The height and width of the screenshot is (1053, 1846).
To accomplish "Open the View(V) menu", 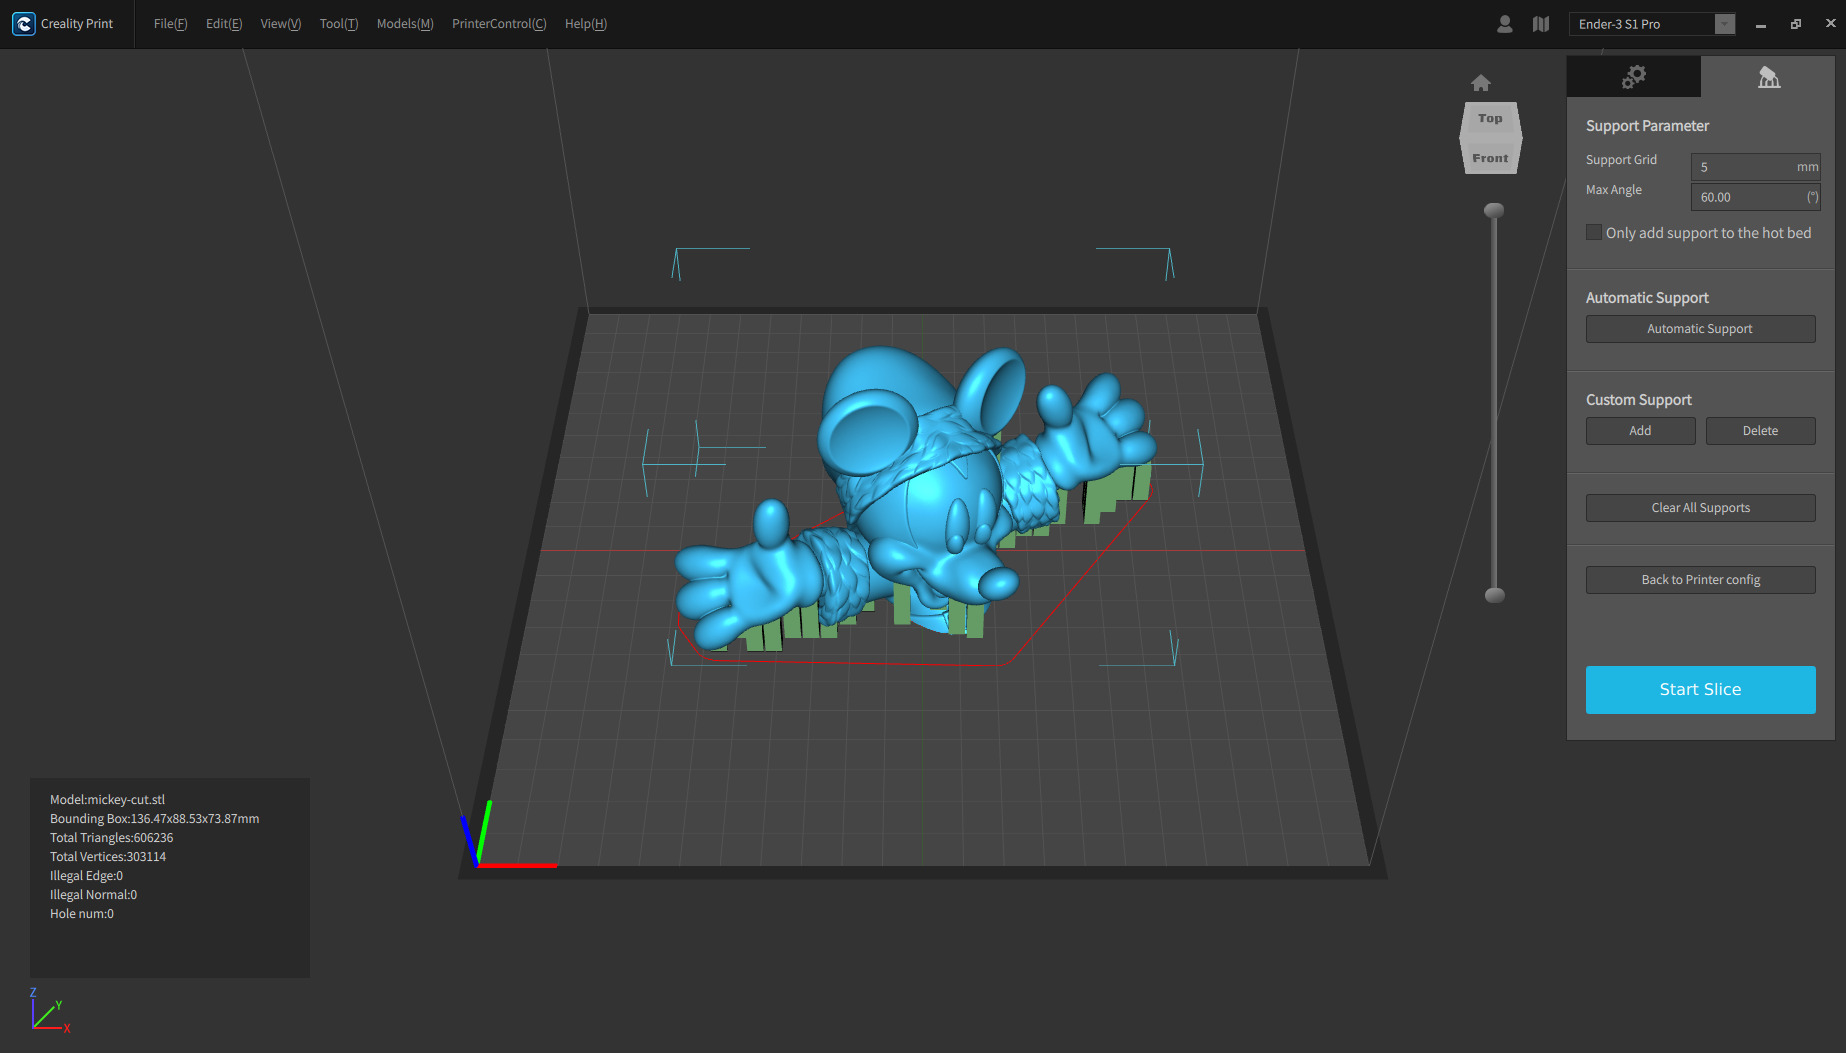I will point(281,24).
